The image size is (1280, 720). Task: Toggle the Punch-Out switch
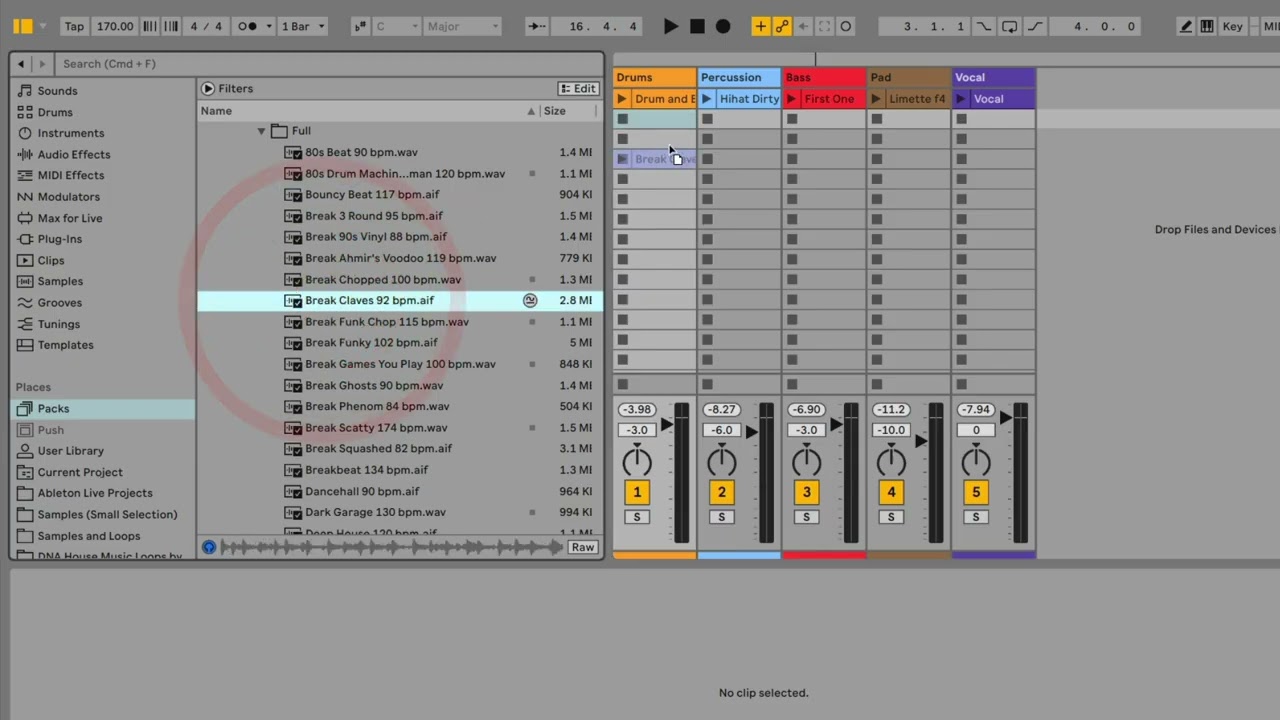(1035, 26)
